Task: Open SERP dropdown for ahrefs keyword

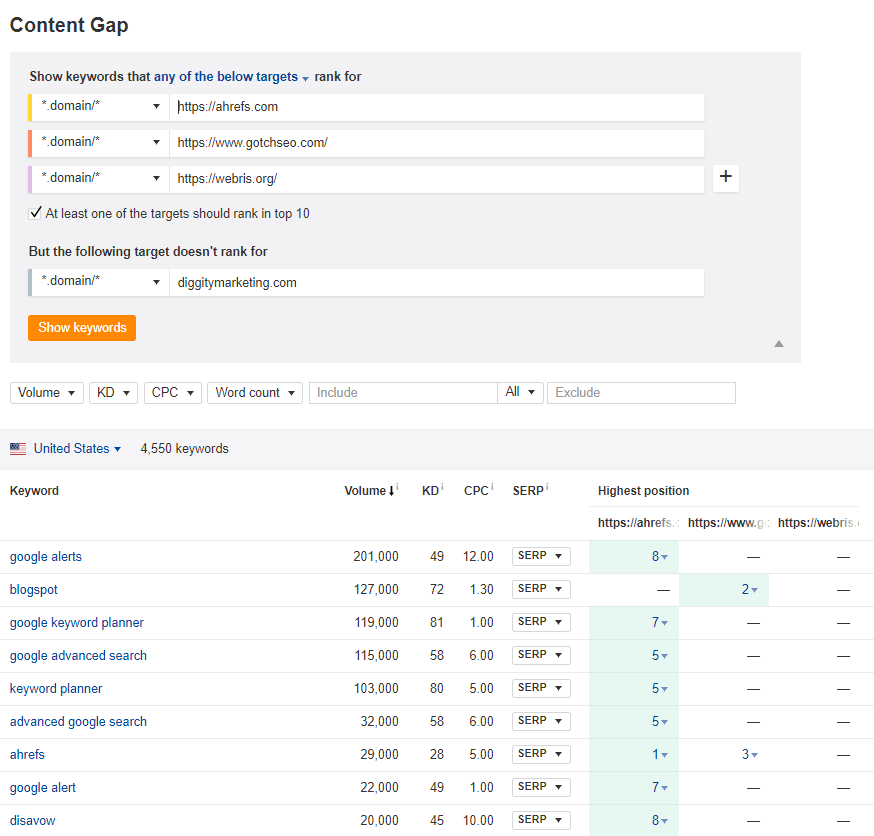Action: click(x=541, y=754)
